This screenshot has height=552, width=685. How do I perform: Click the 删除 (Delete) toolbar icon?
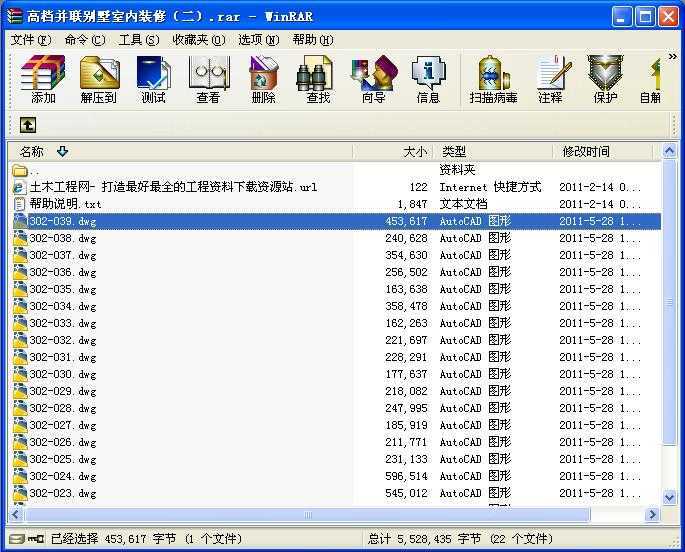[x=263, y=79]
